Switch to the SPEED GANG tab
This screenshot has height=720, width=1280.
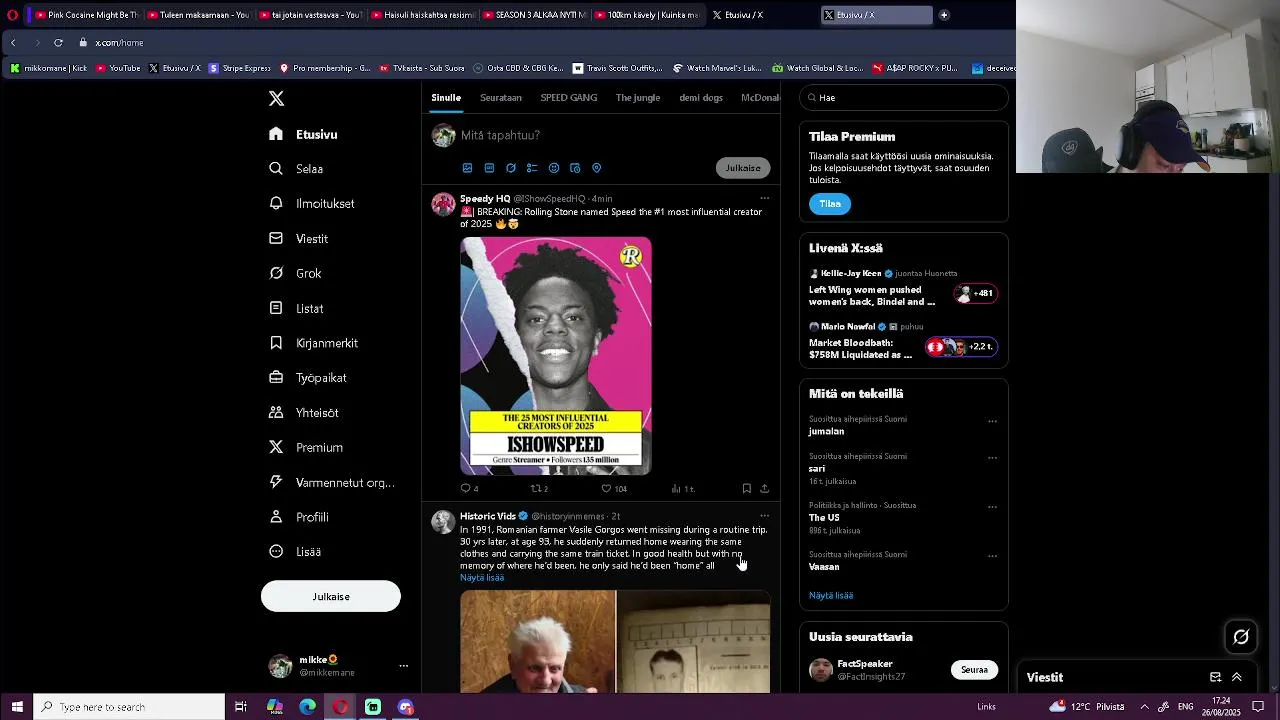point(569,98)
